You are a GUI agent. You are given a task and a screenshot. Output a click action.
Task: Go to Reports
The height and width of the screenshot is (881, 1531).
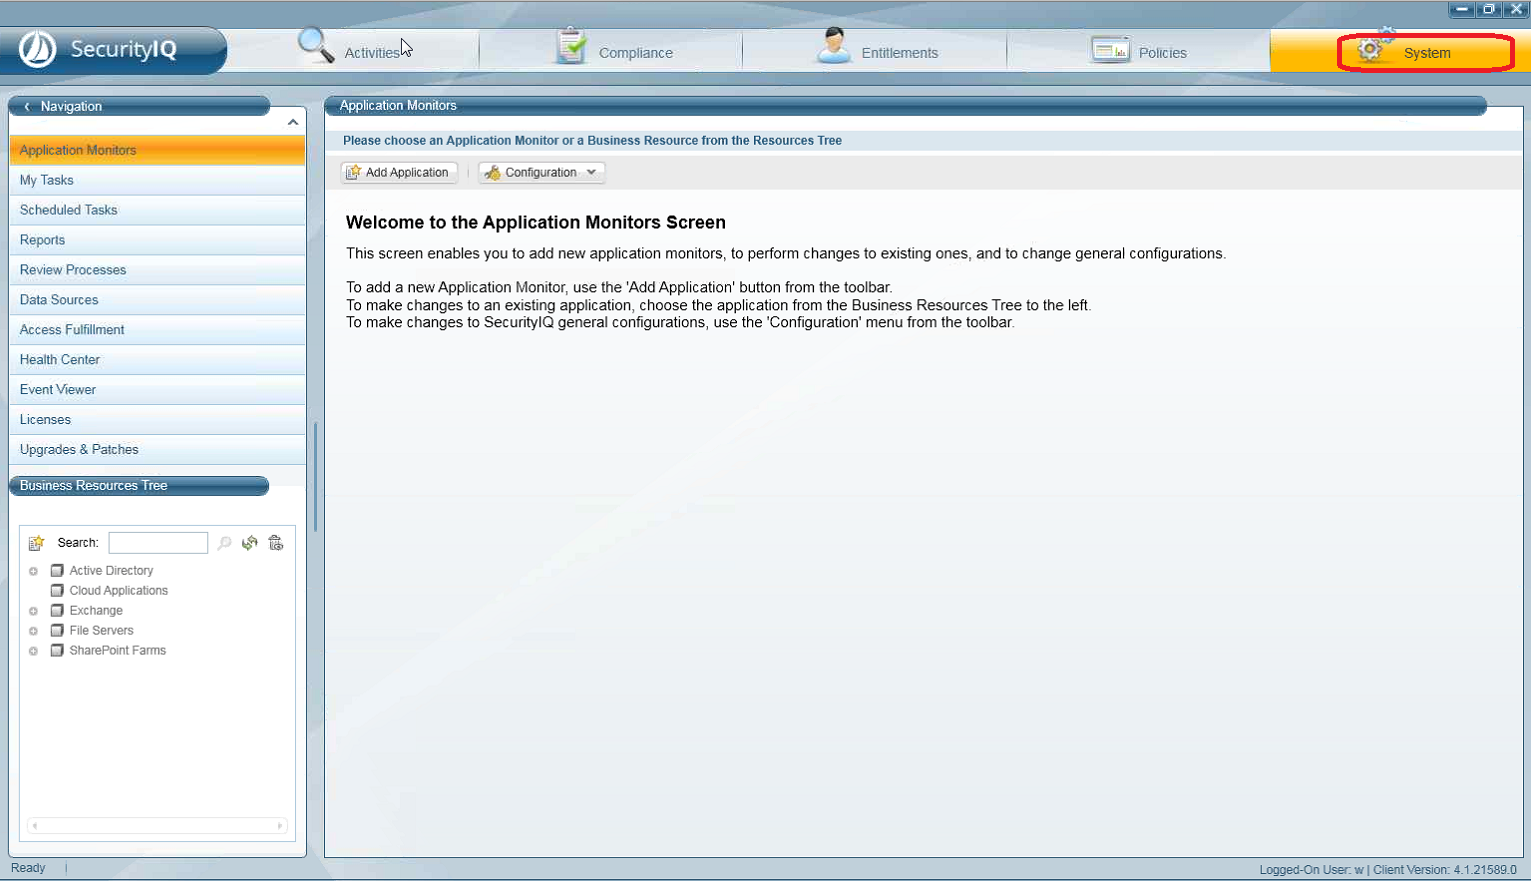158,240
